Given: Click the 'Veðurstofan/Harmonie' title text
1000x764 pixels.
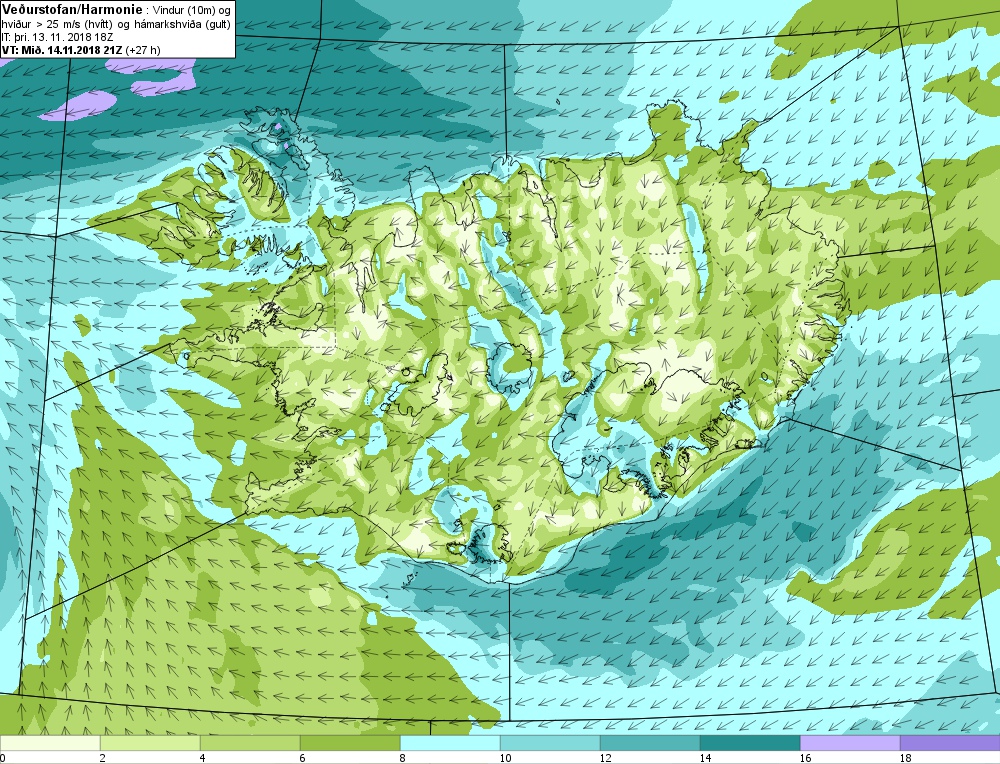Looking at the screenshot, I should coord(73,10).
